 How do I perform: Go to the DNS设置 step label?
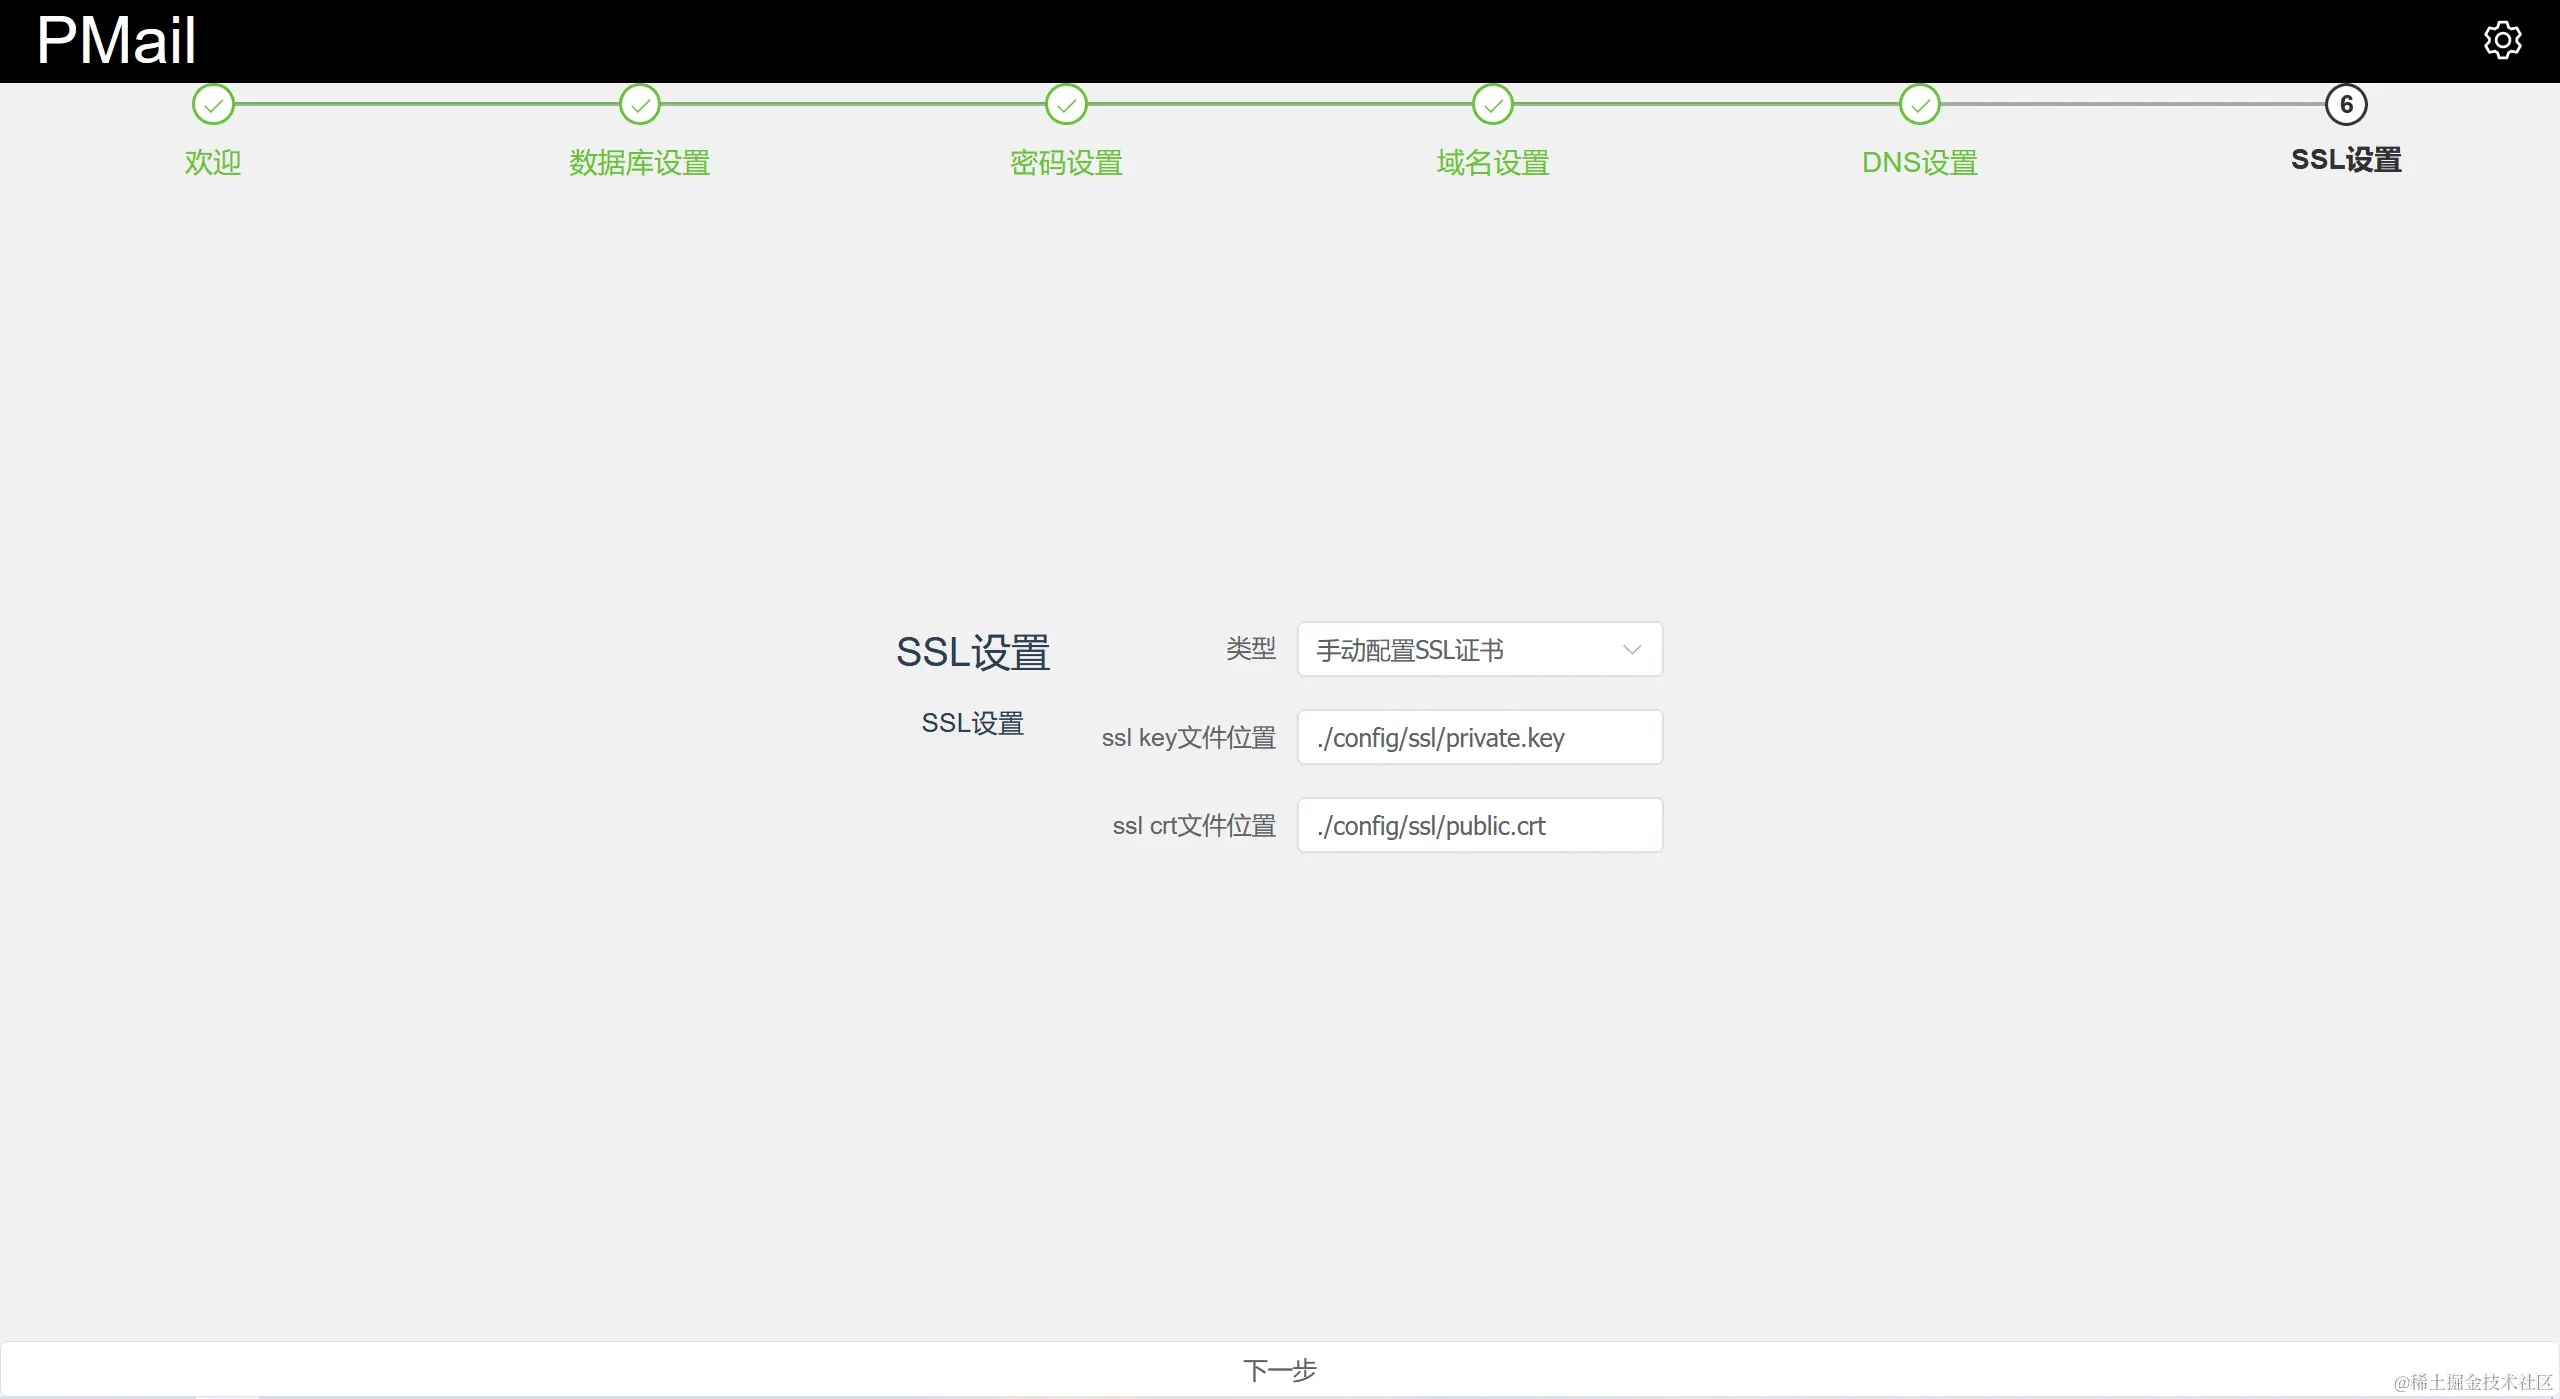click(1920, 162)
